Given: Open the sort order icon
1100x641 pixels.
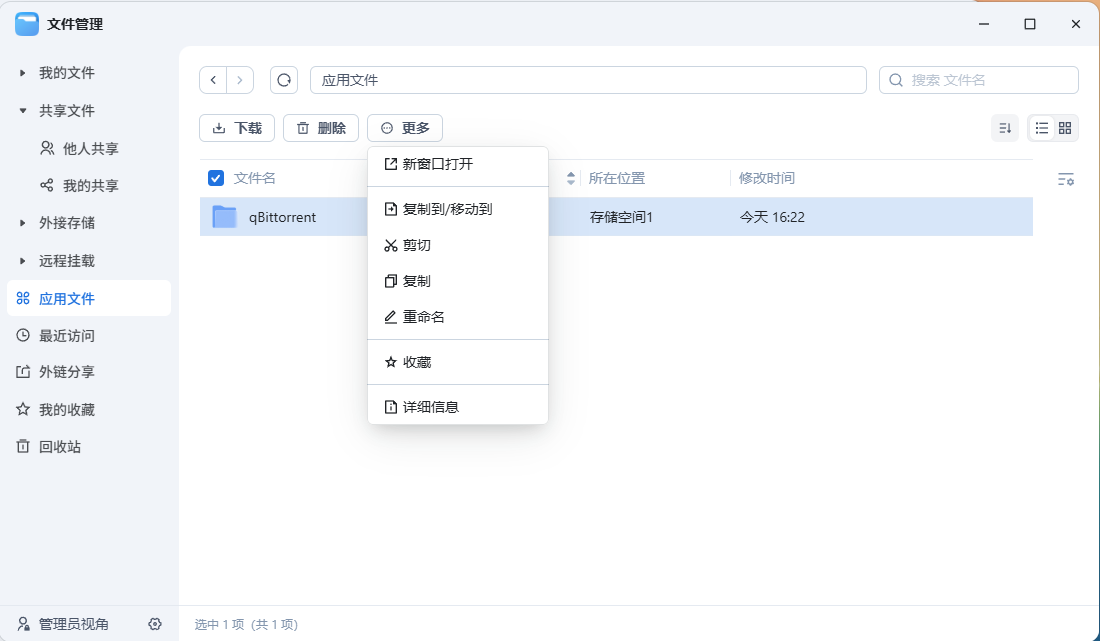Looking at the screenshot, I should 1005,128.
